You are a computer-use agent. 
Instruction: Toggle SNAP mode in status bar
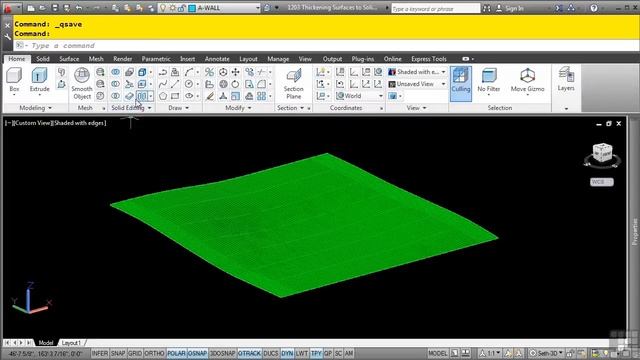118,353
